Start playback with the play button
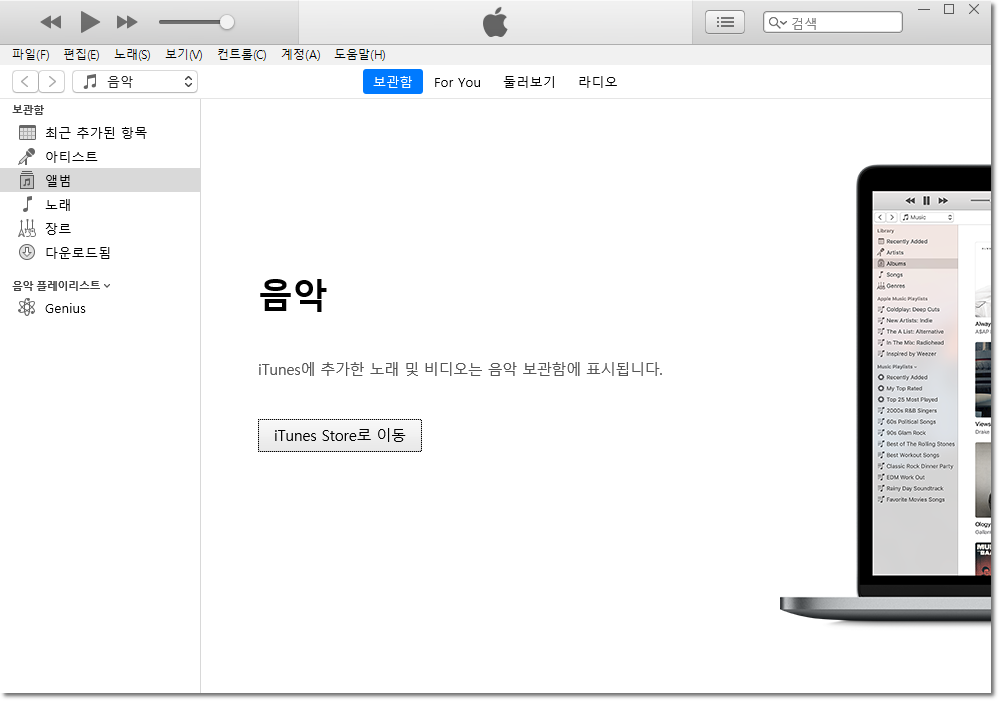Image resolution: width=999 pixels, height=701 pixels. 90,22
